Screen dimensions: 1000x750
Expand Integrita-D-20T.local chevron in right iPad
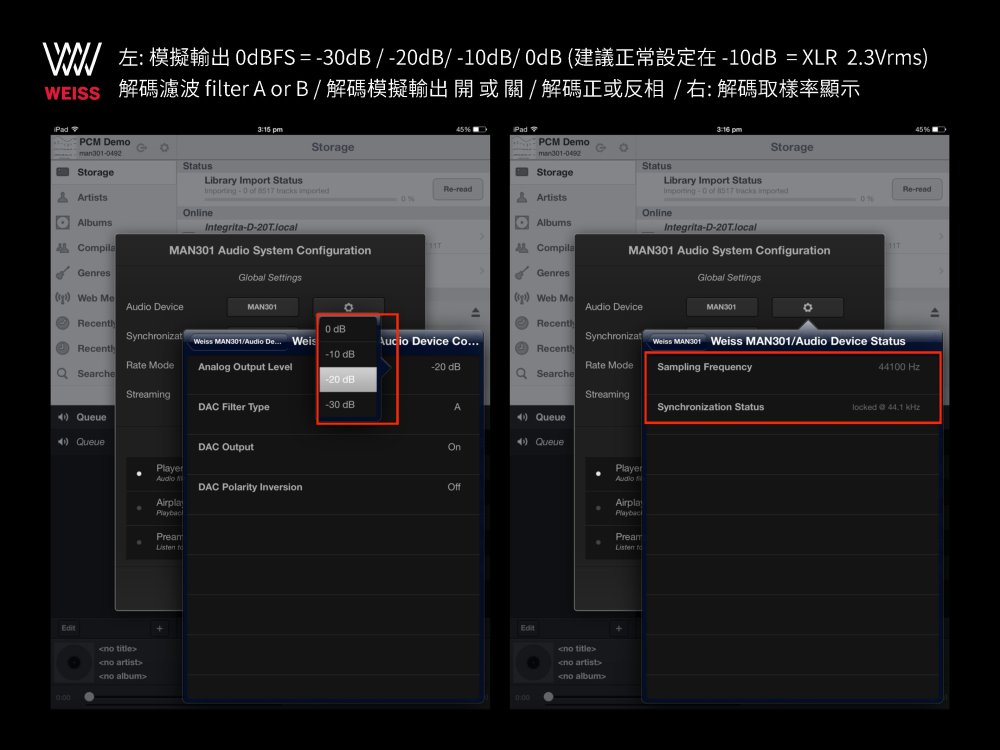point(940,236)
